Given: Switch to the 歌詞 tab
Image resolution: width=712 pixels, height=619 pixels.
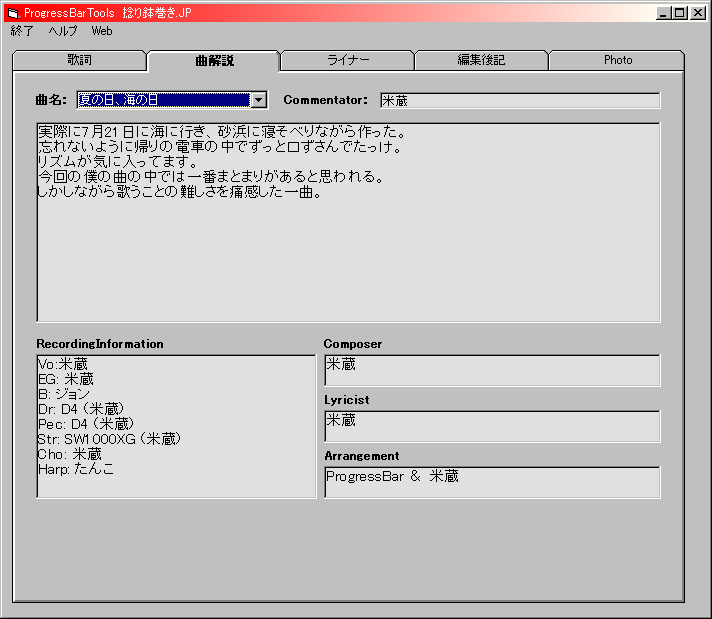Looking at the screenshot, I should [x=79, y=60].
